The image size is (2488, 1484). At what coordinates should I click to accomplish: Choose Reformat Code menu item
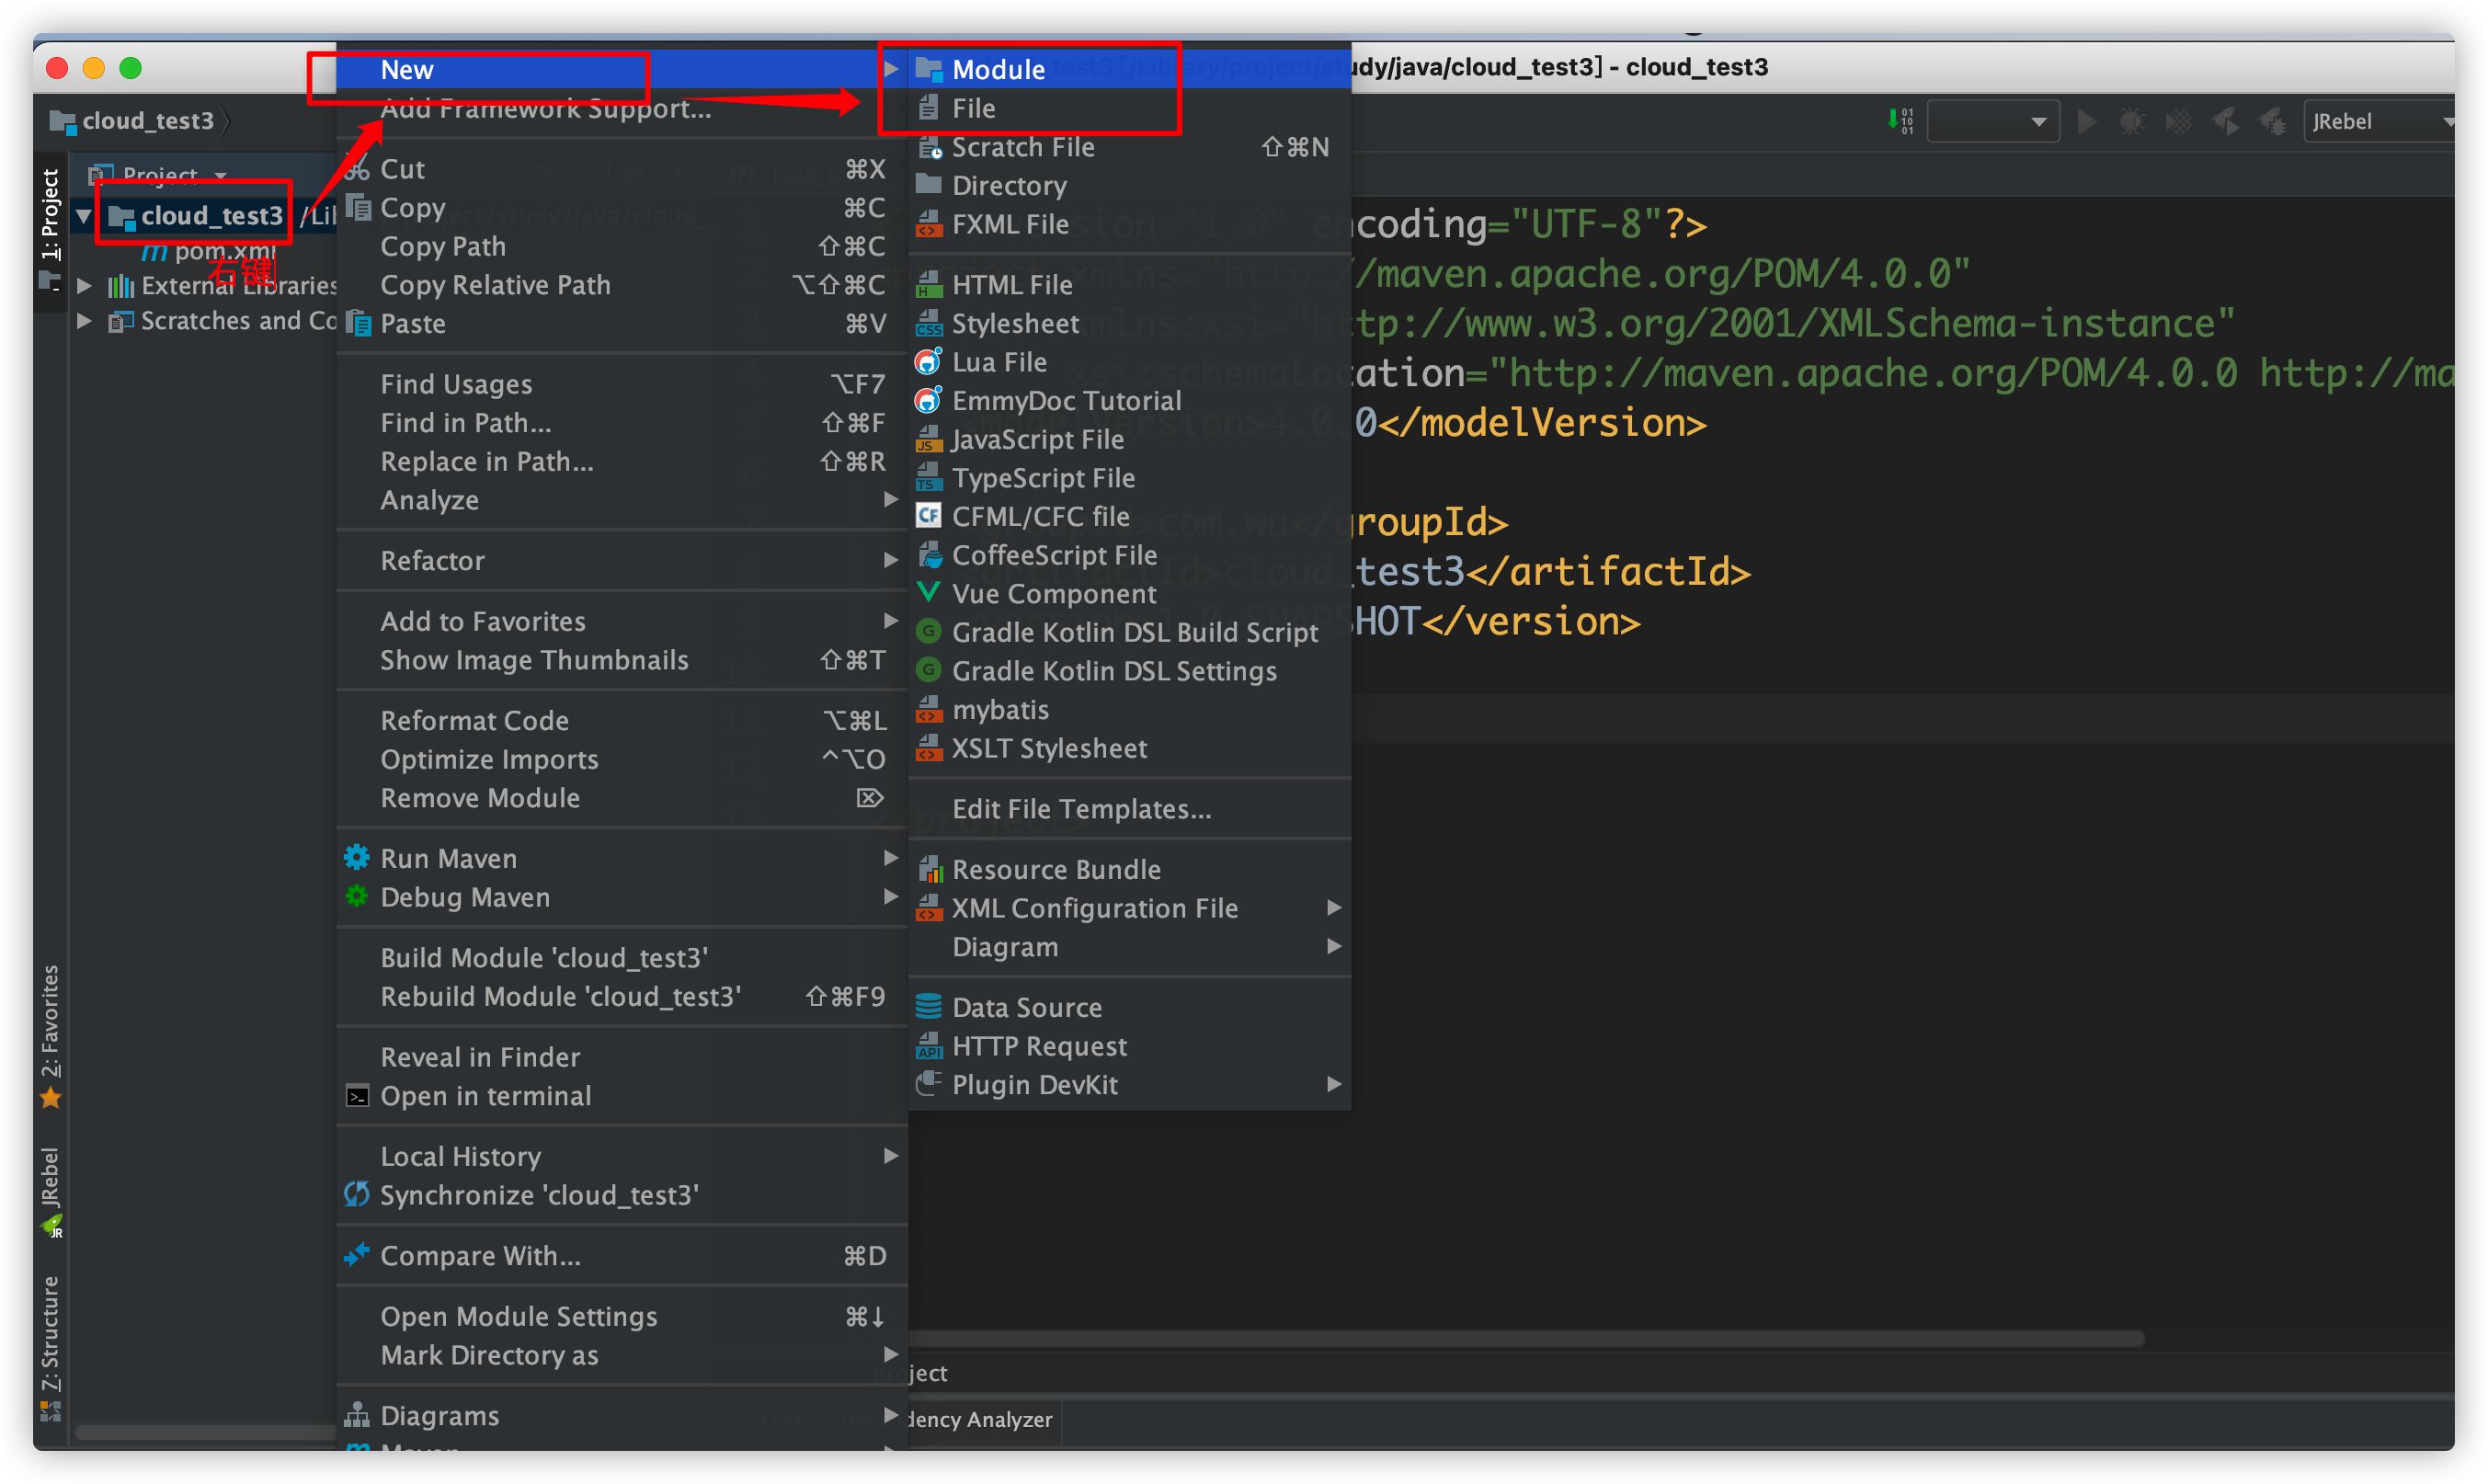click(x=621, y=720)
